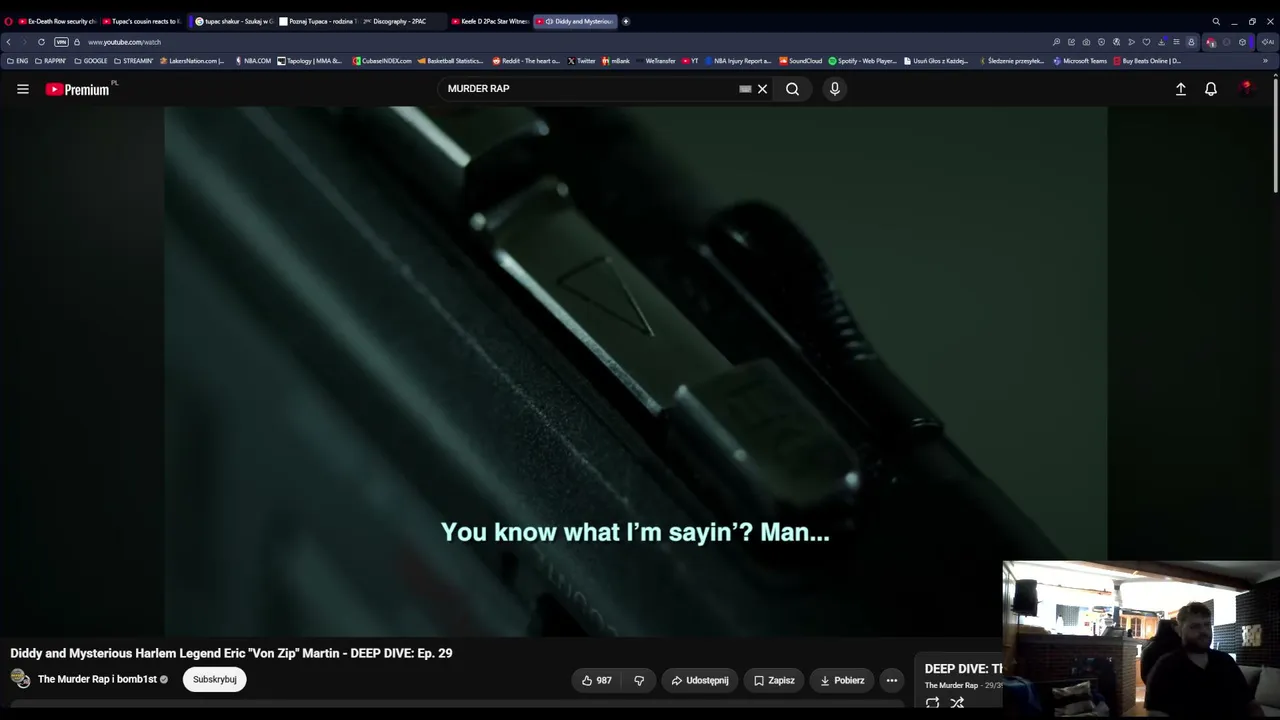Start voice search with microphone icon
This screenshot has width=1280, height=720.
pos(835,89)
